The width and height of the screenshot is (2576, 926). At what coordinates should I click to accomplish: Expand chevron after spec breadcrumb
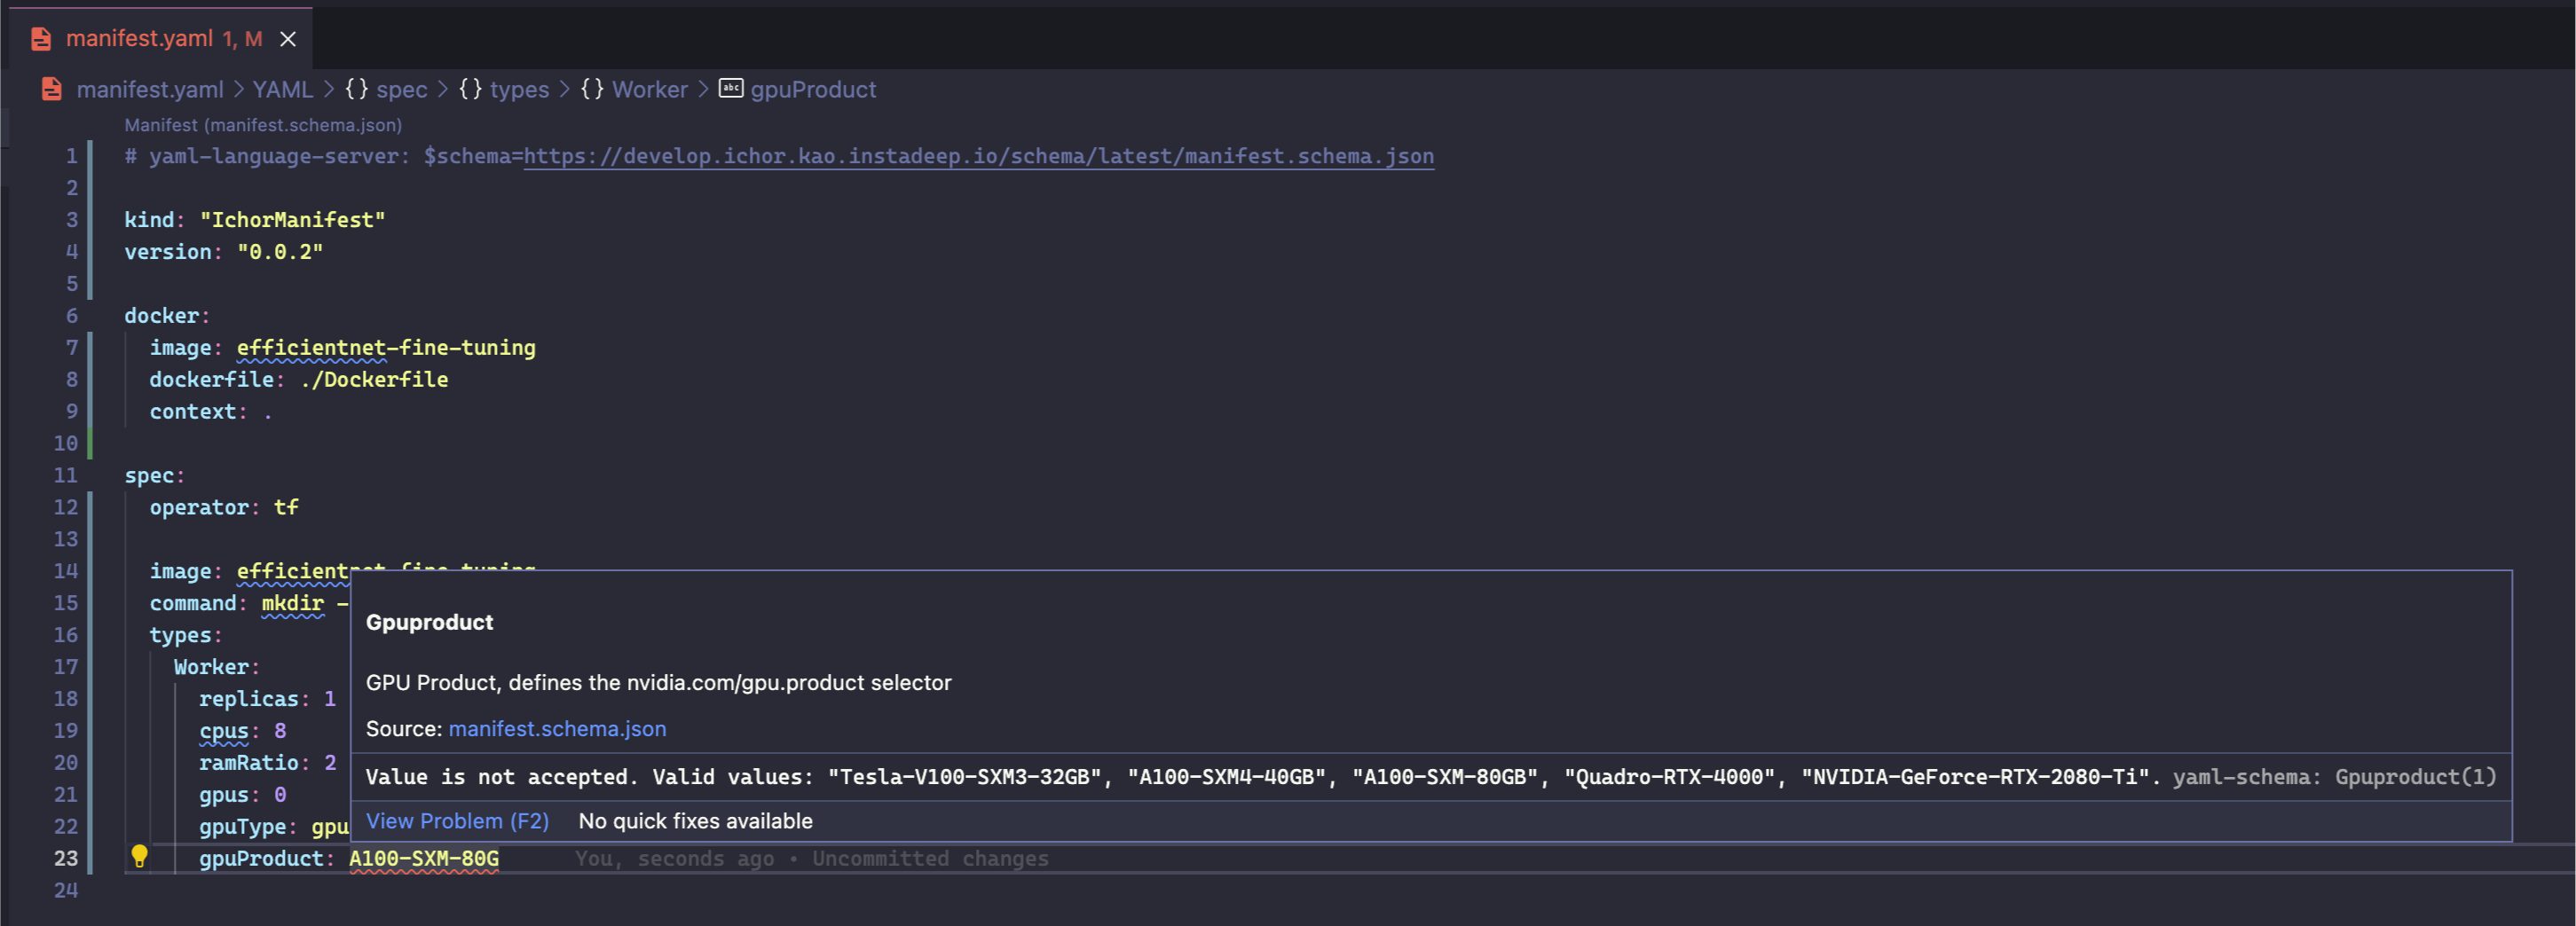point(442,89)
